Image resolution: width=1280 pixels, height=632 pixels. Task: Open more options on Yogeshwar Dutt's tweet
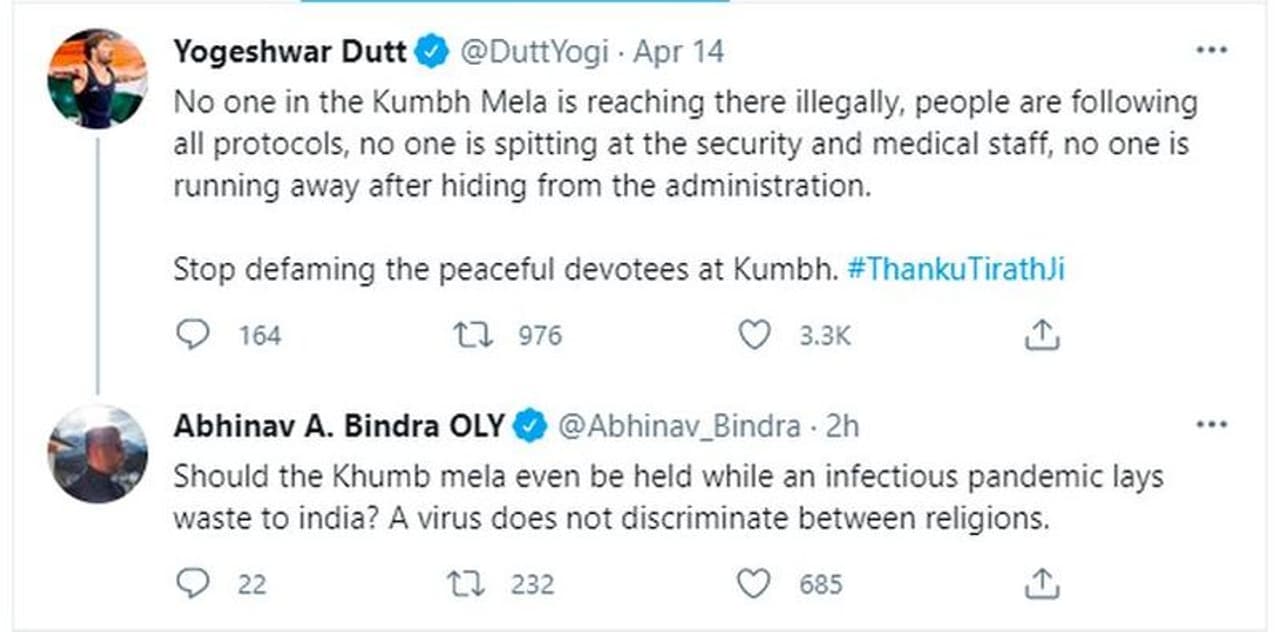[x=1211, y=51]
